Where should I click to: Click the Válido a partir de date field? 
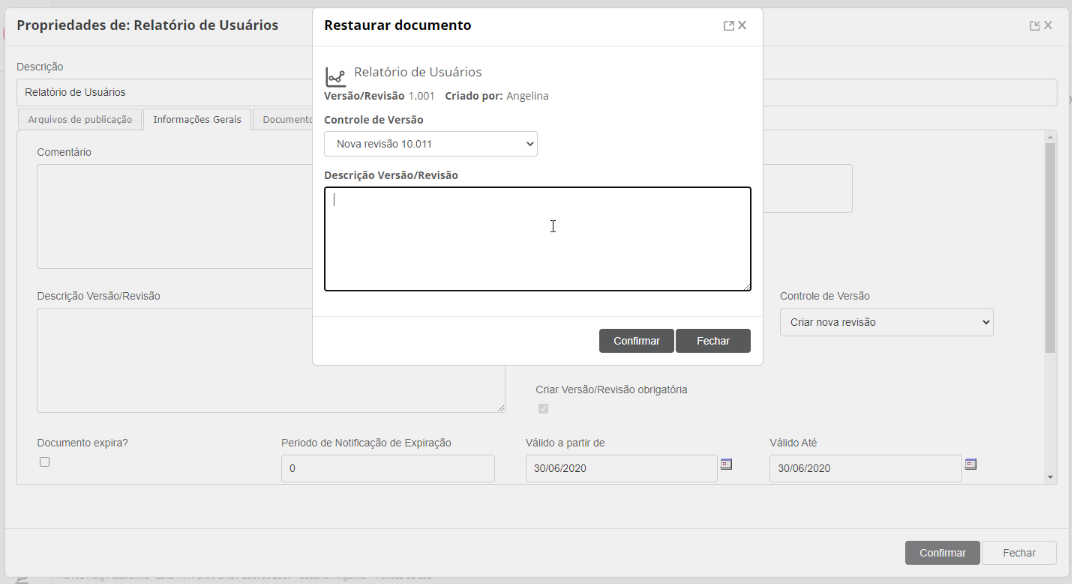pyautogui.click(x=621, y=468)
